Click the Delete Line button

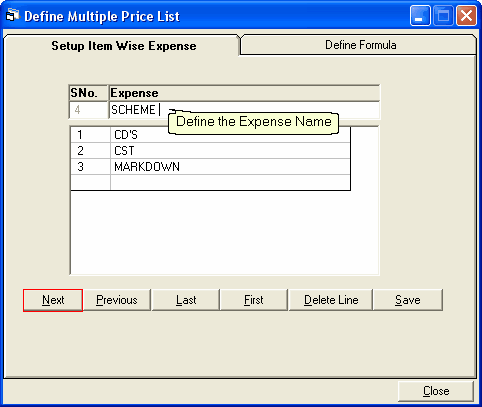331,300
